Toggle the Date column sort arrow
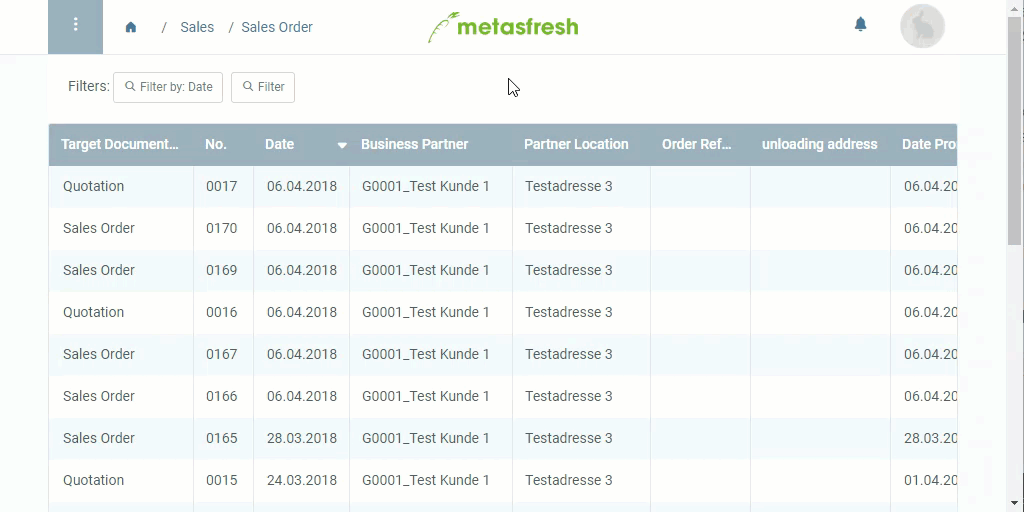Viewport: 1024px width, 512px height. pos(342,145)
